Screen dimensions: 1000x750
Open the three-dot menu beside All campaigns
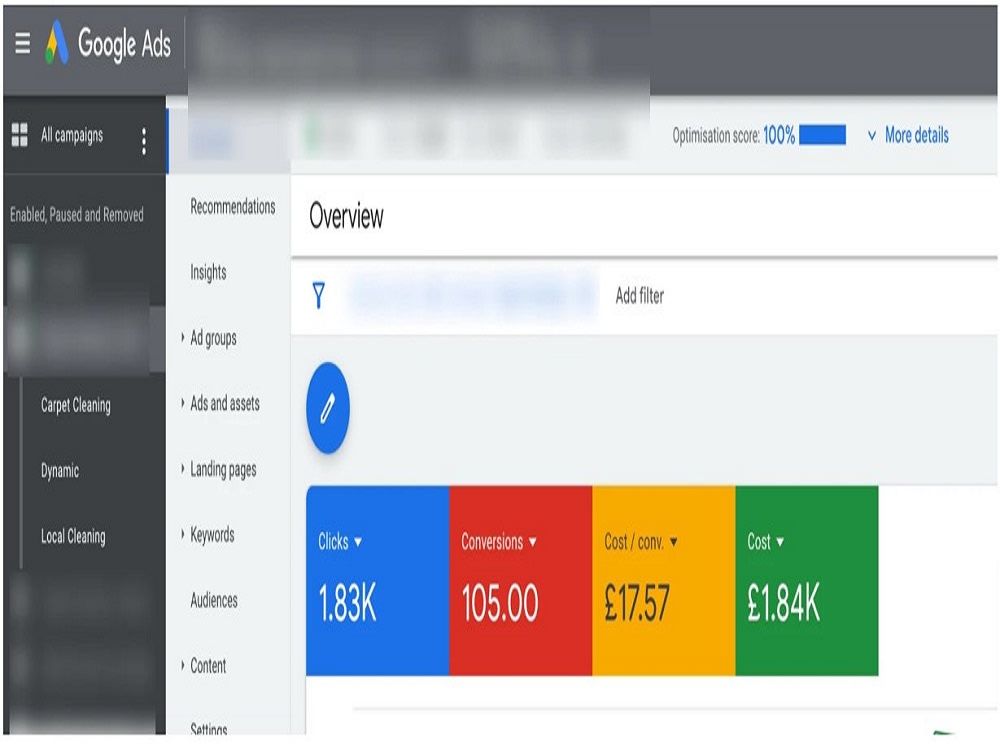click(144, 141)
